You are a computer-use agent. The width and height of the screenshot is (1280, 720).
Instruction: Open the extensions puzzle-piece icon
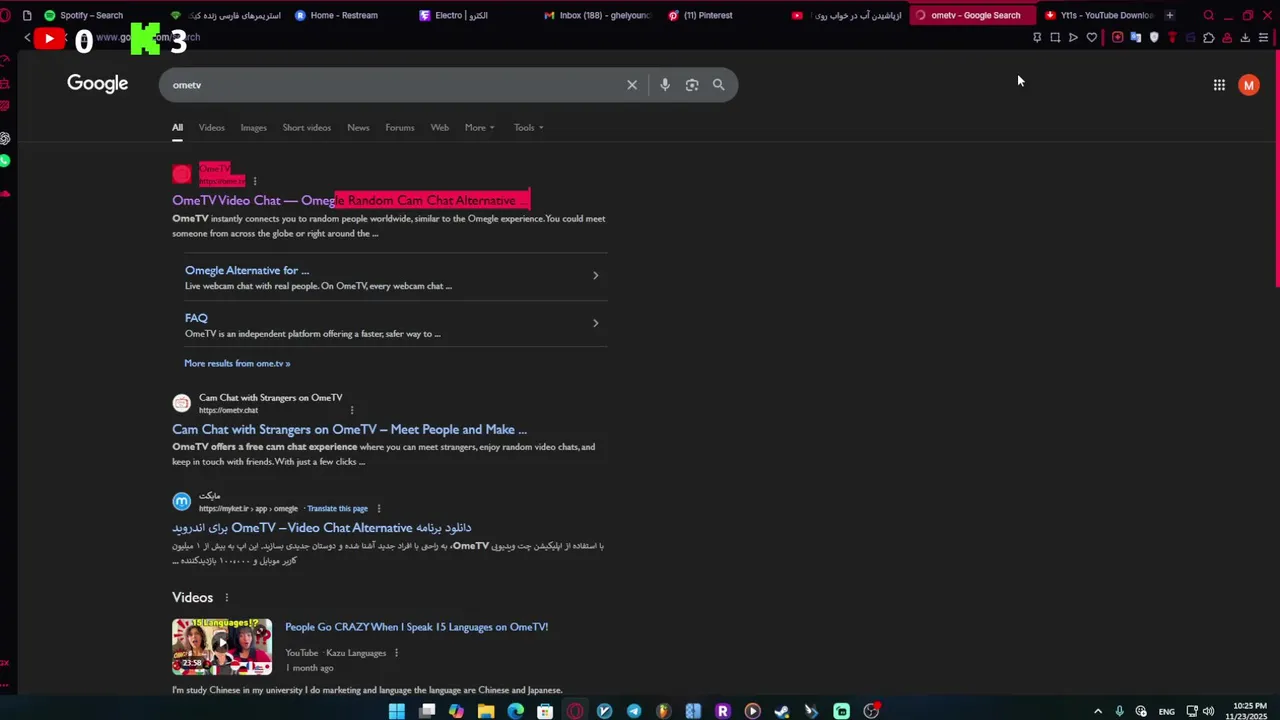click(x=1209, y=38)
